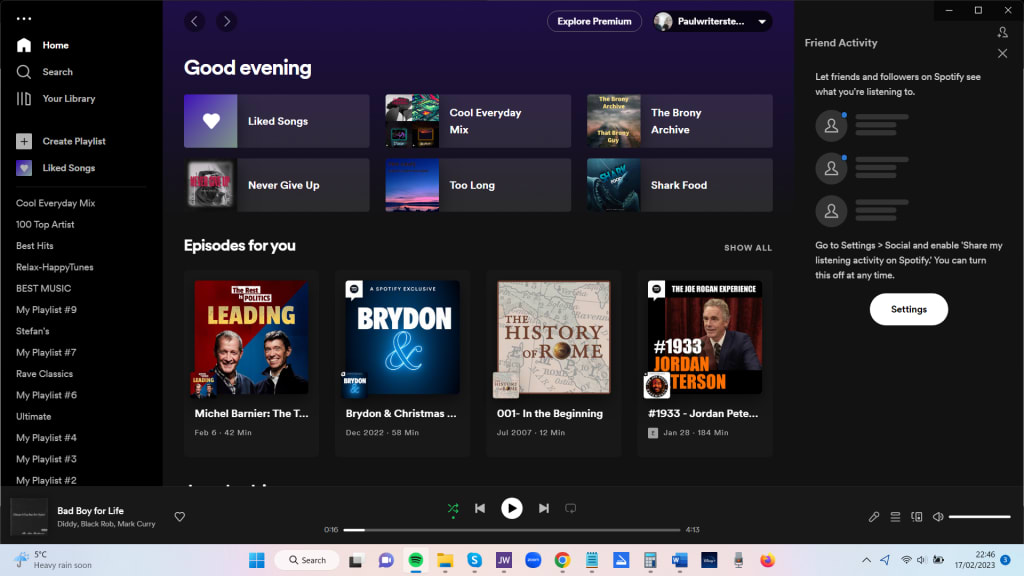The width and height of the screenshot is (1024, 576).
Task: Open Search in the sidebar
Action: (x=44, y=72)
